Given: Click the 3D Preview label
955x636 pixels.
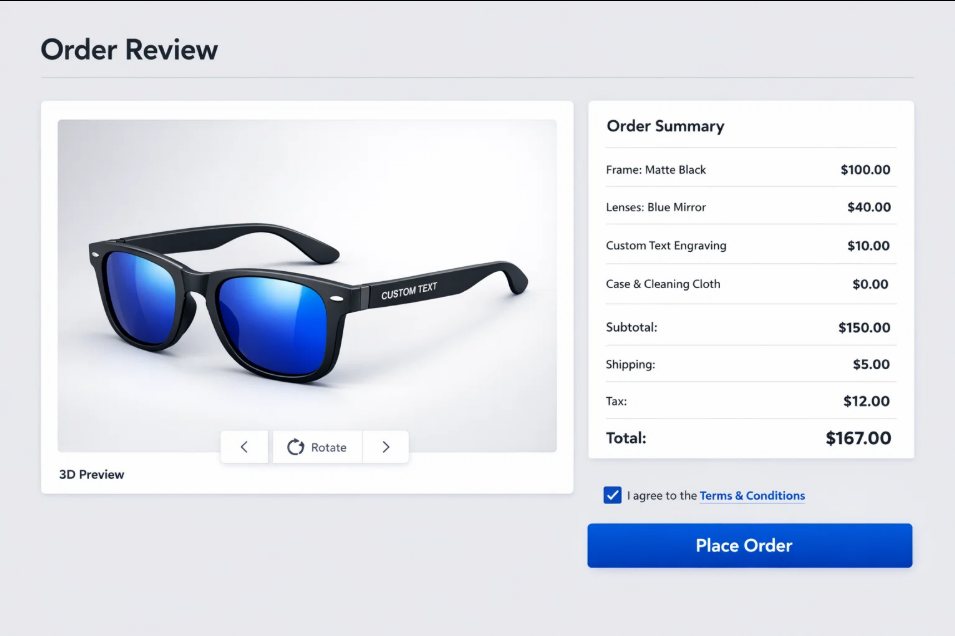Looking at the screenshot, I should point(90,474).
